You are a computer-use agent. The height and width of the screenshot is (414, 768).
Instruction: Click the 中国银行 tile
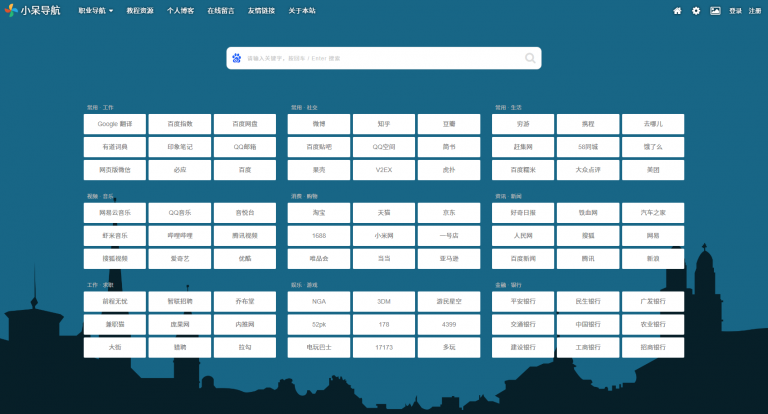(x=588, y=324)
